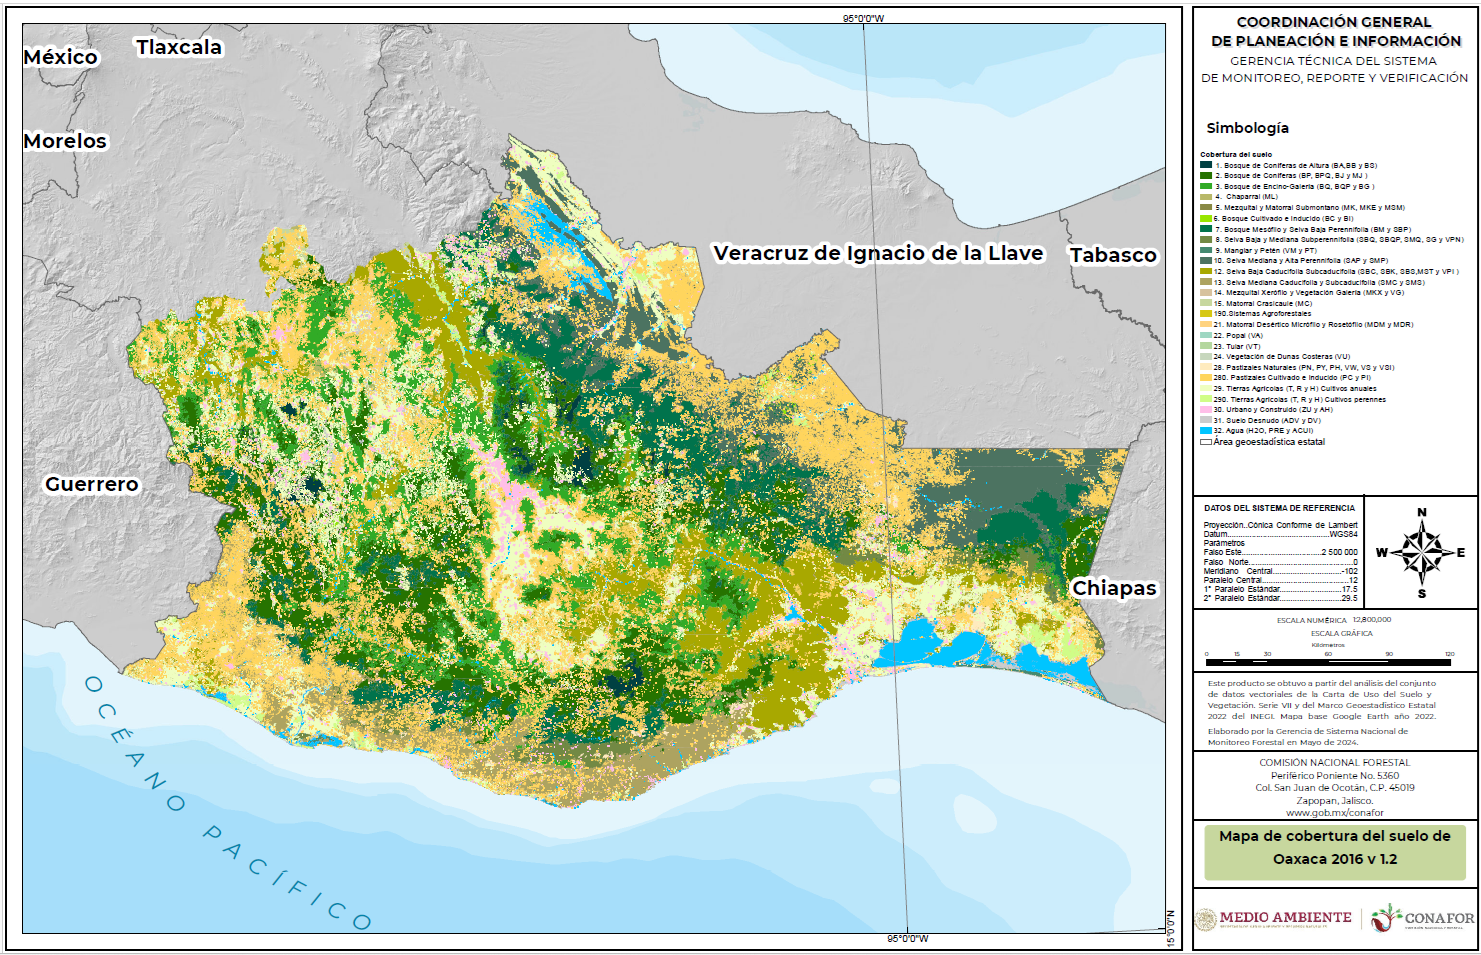The width and height of the screenshot is (1481, 955).
Task: Click the Veracruz de Ignacio de la Llave label
Action: (x=877, y=253)
